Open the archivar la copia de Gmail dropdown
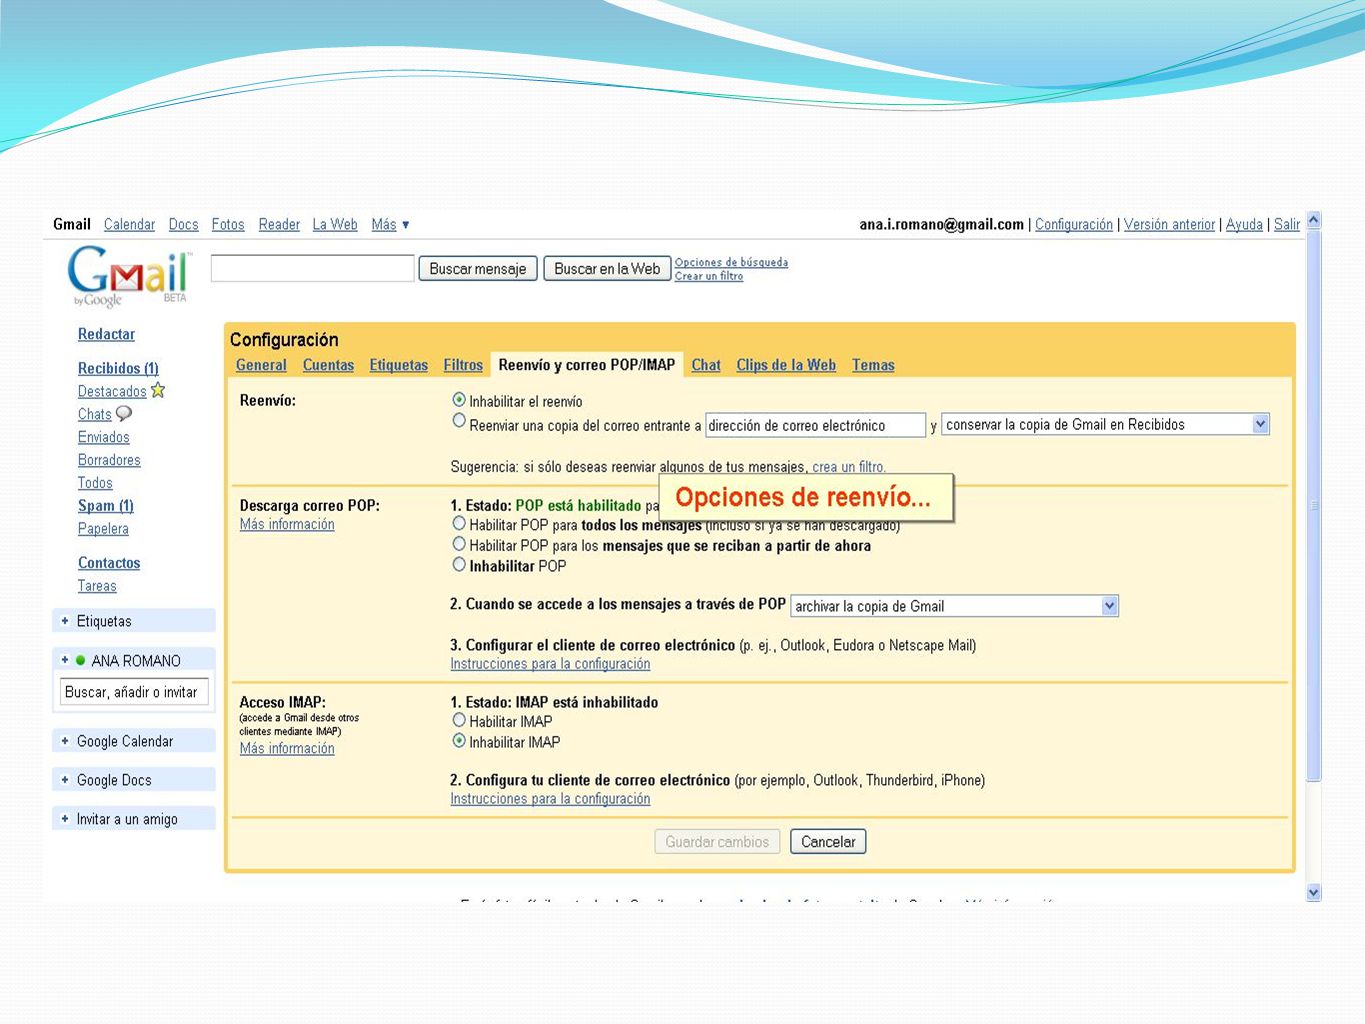The width and height of the screenshot is (1365, 1024). (x=955, y=606)
